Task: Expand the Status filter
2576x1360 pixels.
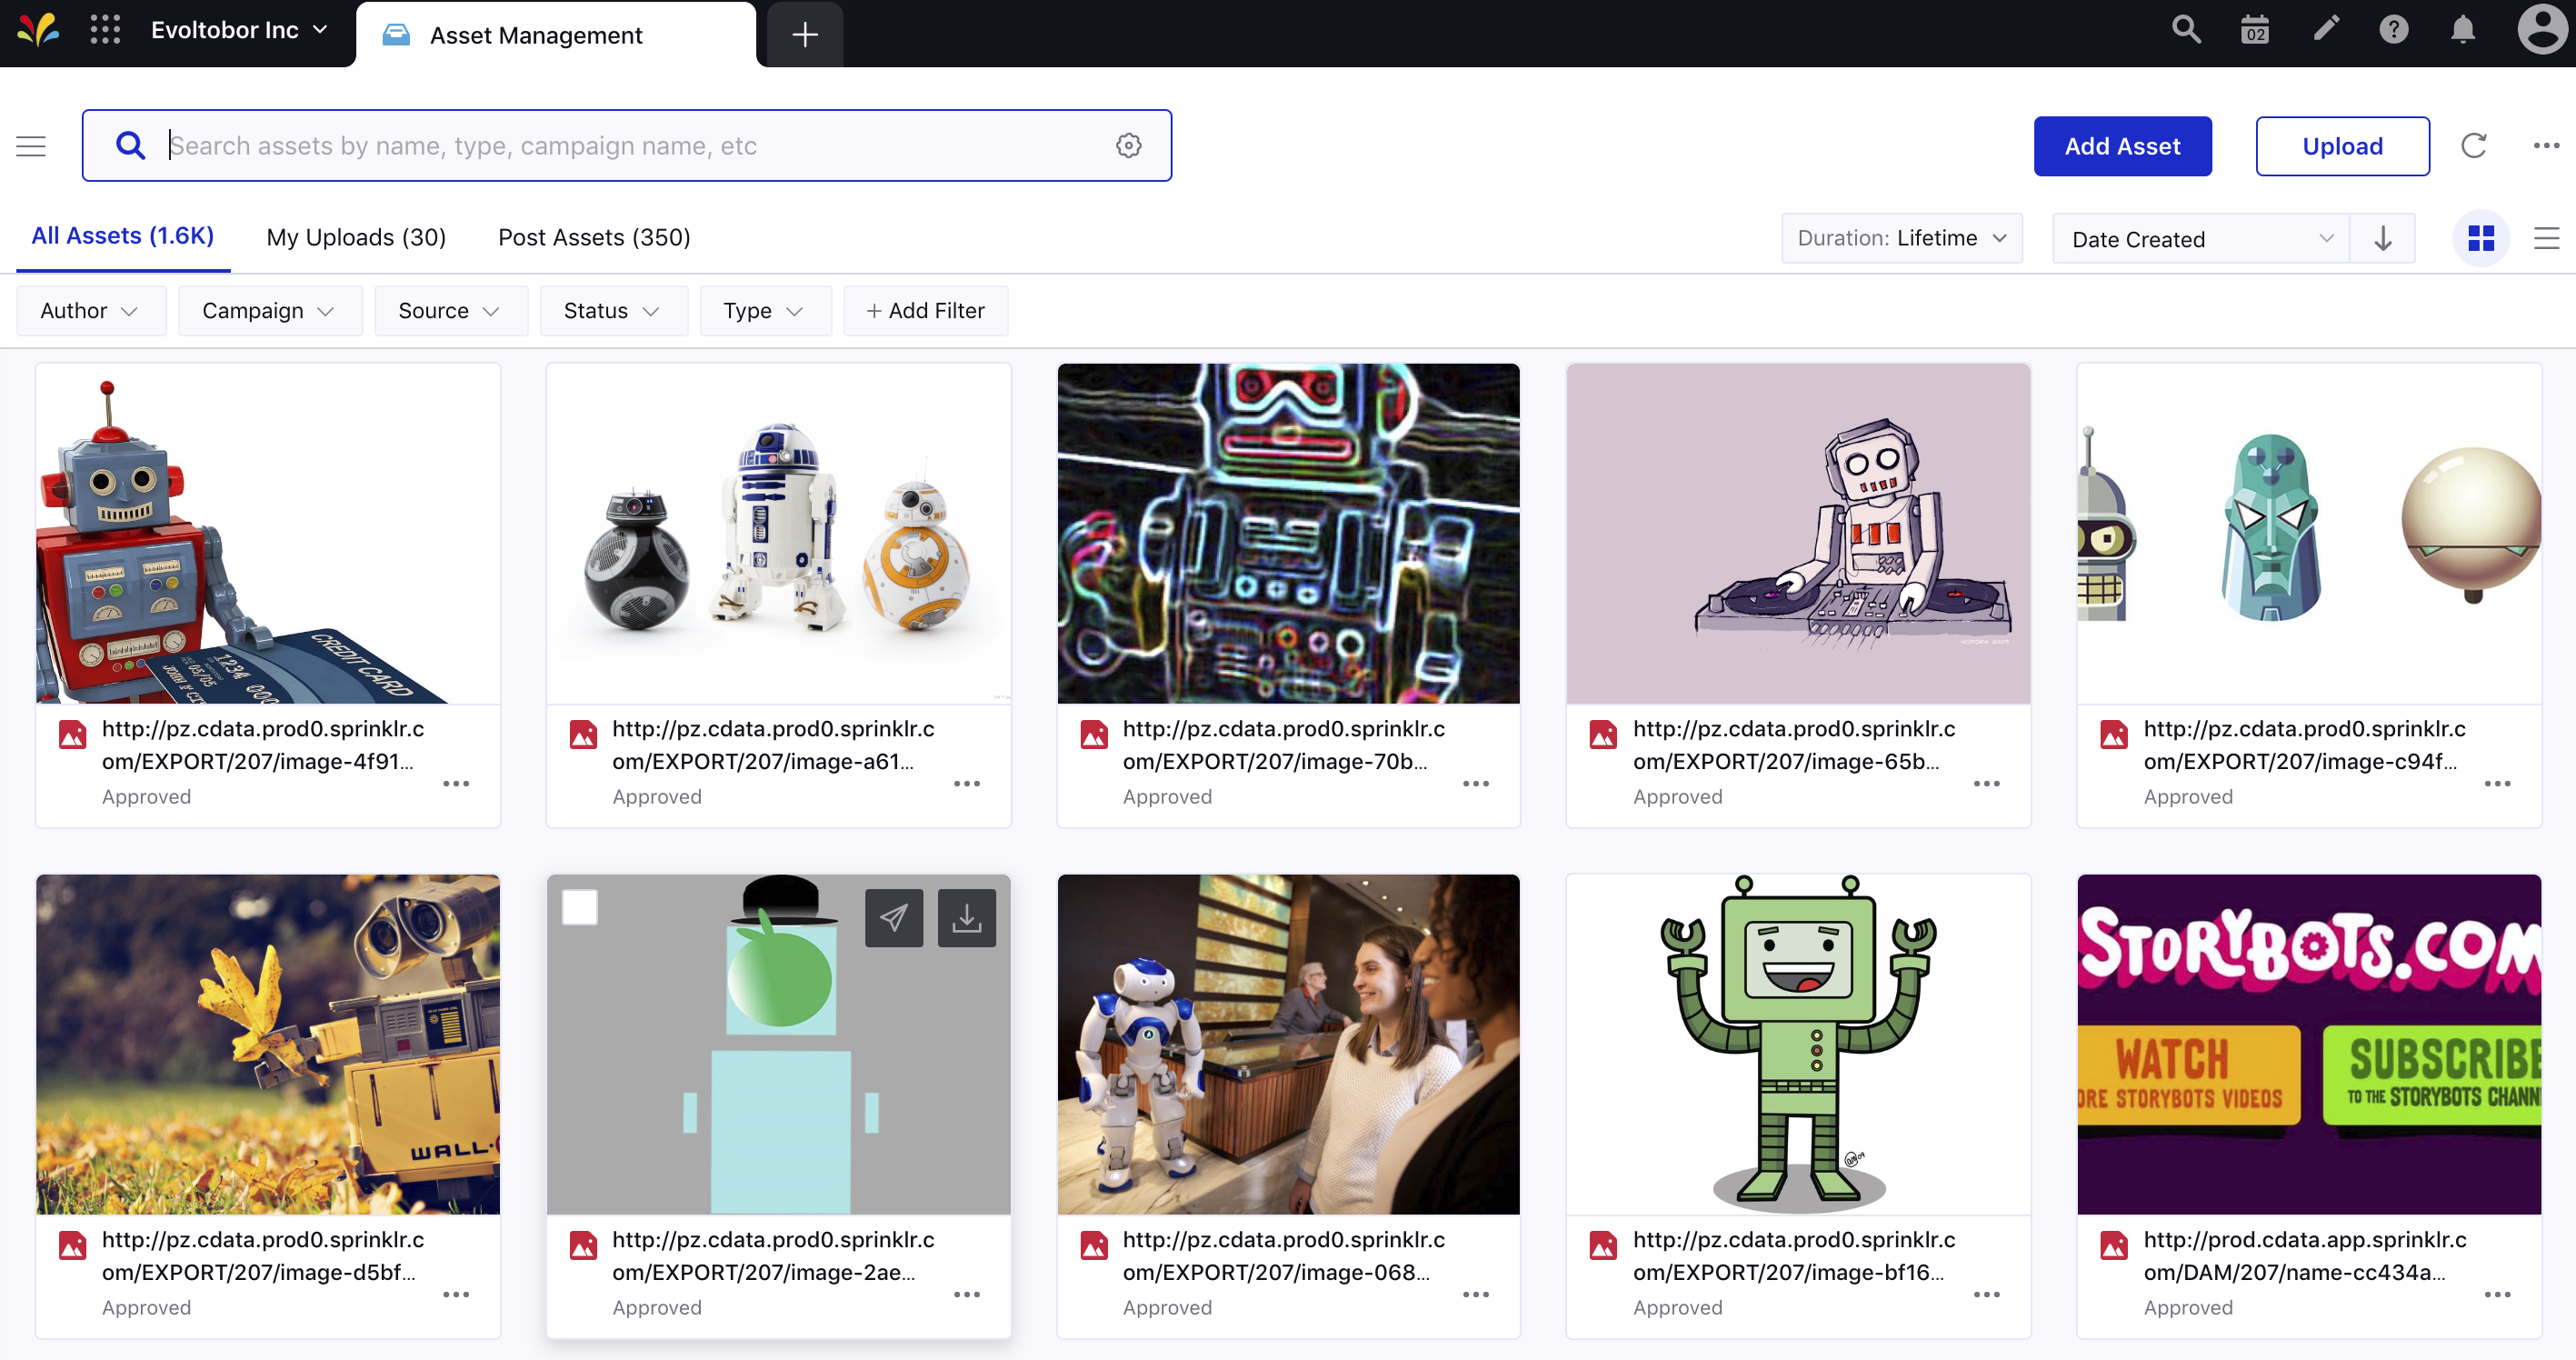Action: click(x=613, y=311)
